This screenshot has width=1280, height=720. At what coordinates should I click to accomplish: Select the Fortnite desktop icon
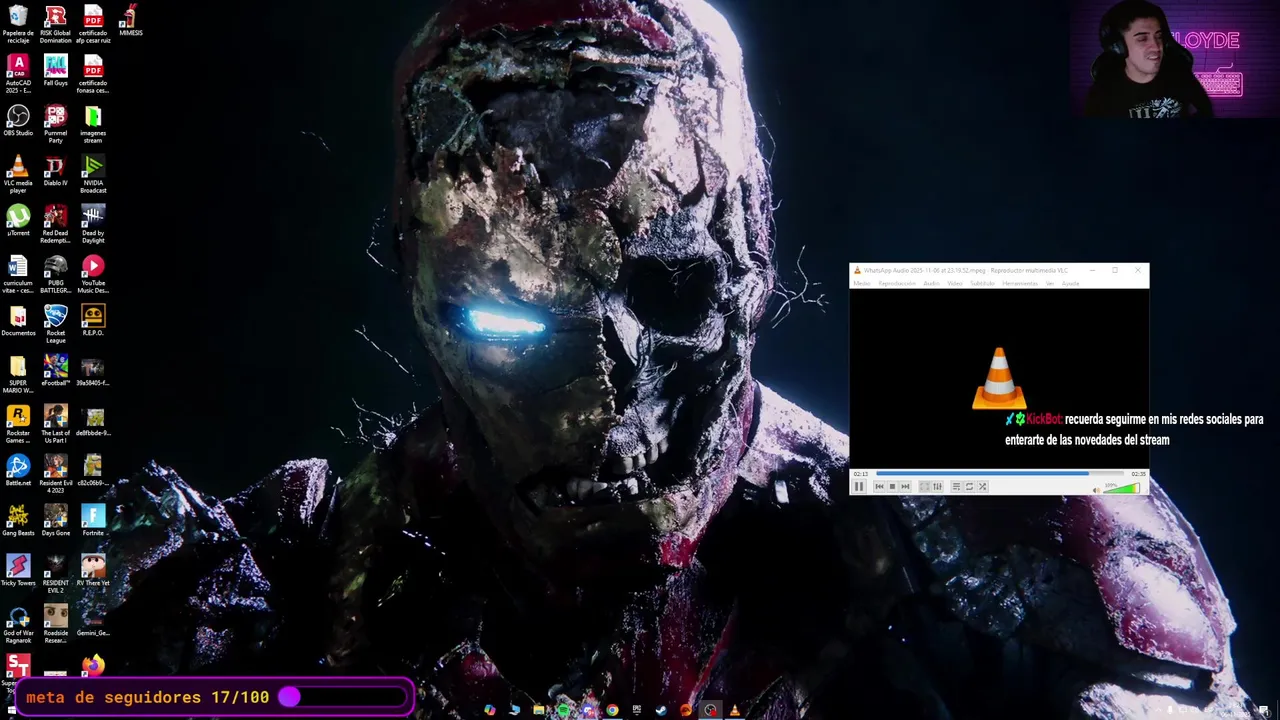coord(93,520)
